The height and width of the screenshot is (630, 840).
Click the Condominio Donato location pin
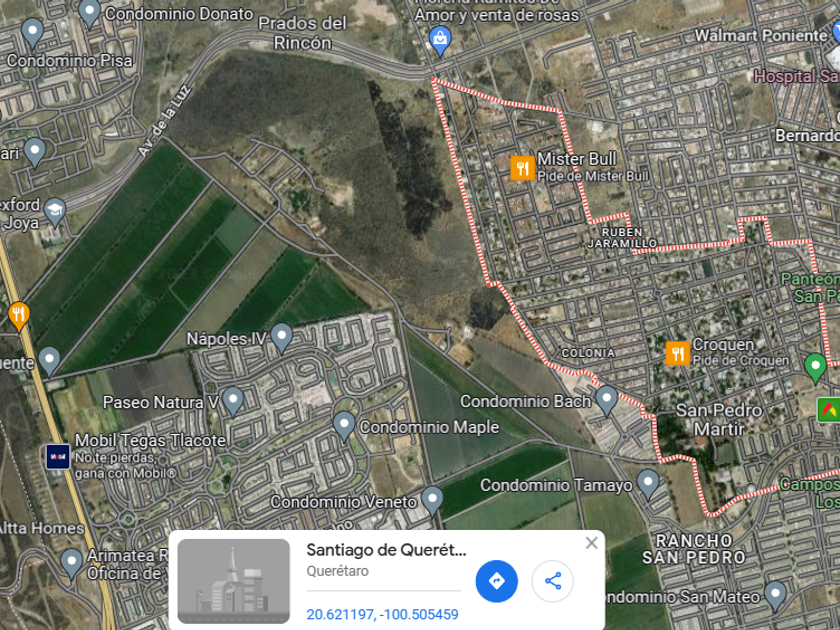tap(89, 13)
